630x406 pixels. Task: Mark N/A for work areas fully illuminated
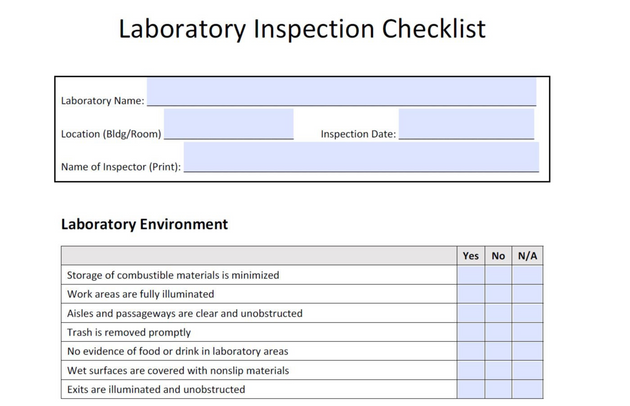[528, 294]
